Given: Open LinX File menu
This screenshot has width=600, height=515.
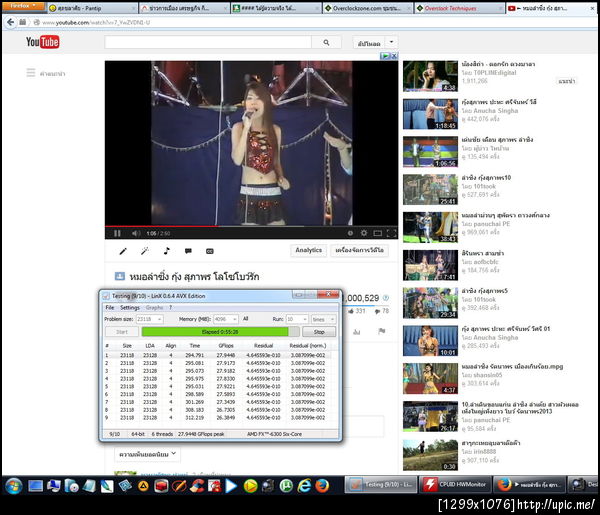Looking at the screenshot, I should coord(110,308).
